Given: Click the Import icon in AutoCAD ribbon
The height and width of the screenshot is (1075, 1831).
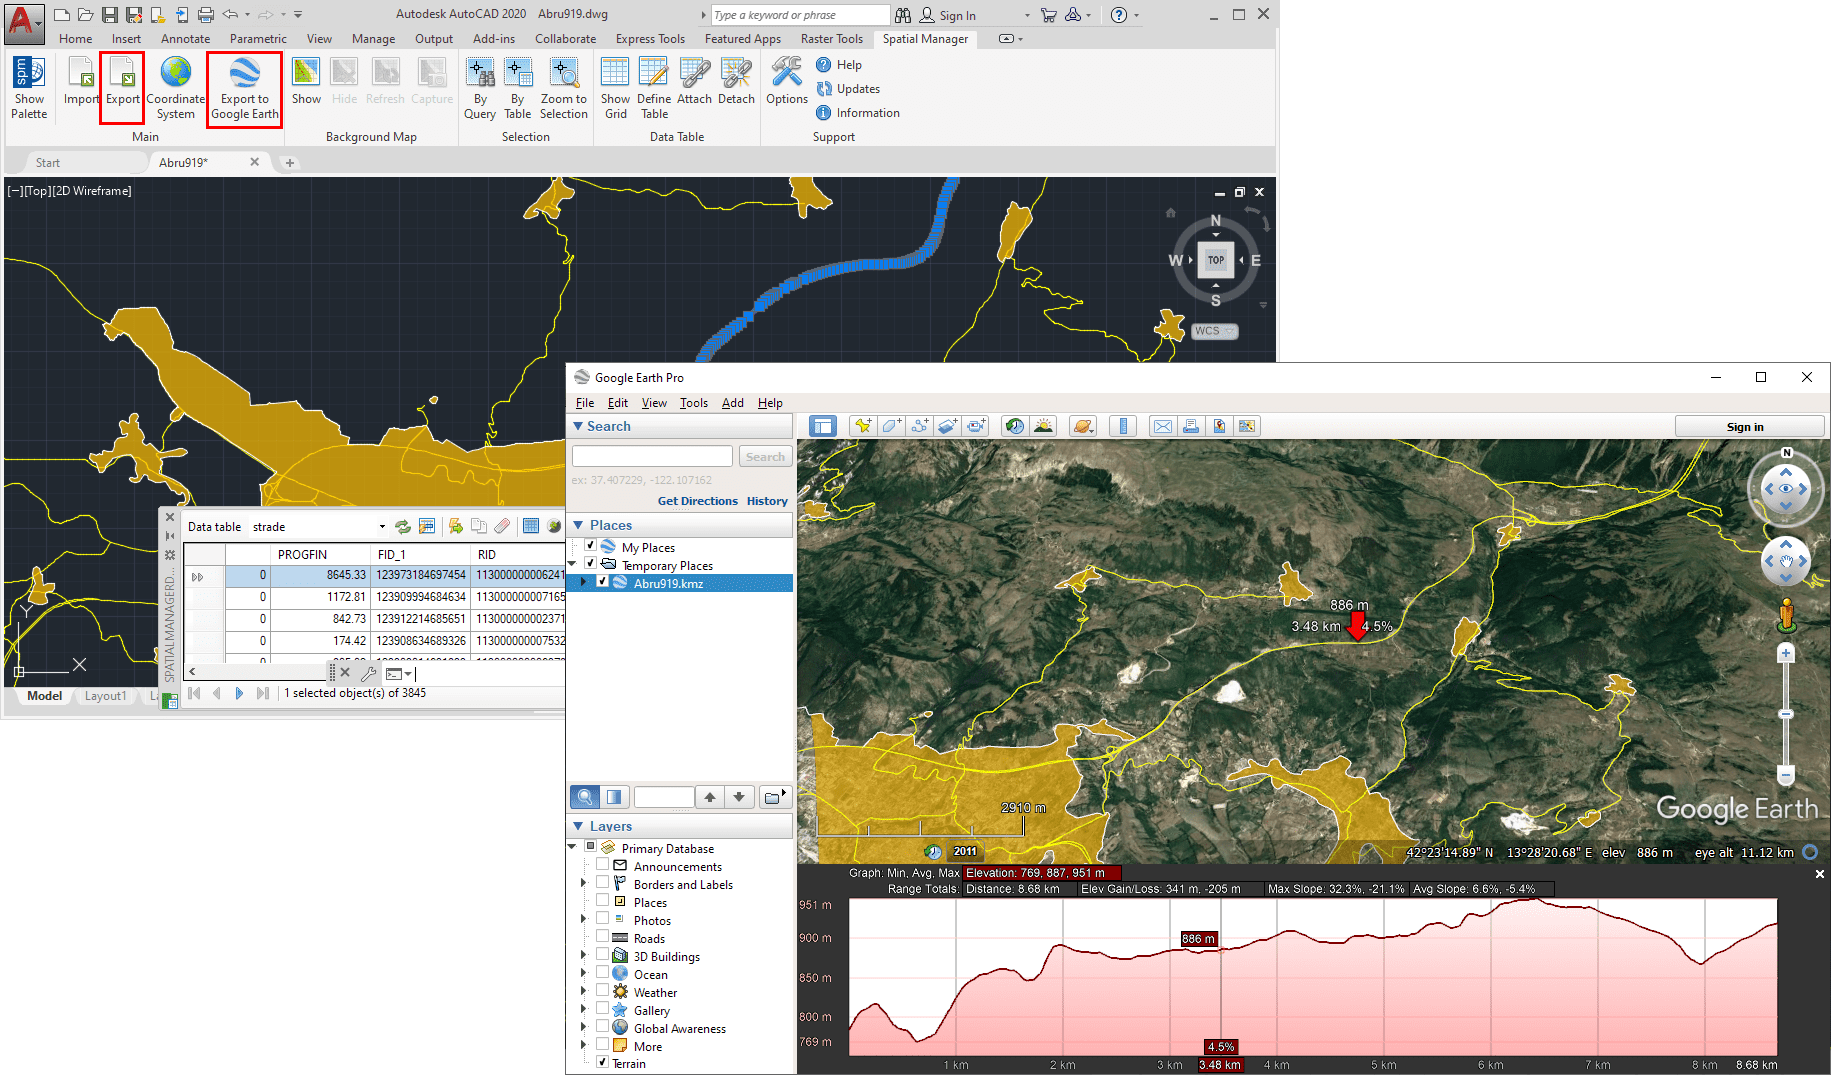Looking at the screenshot, I should tap(81, 82).
